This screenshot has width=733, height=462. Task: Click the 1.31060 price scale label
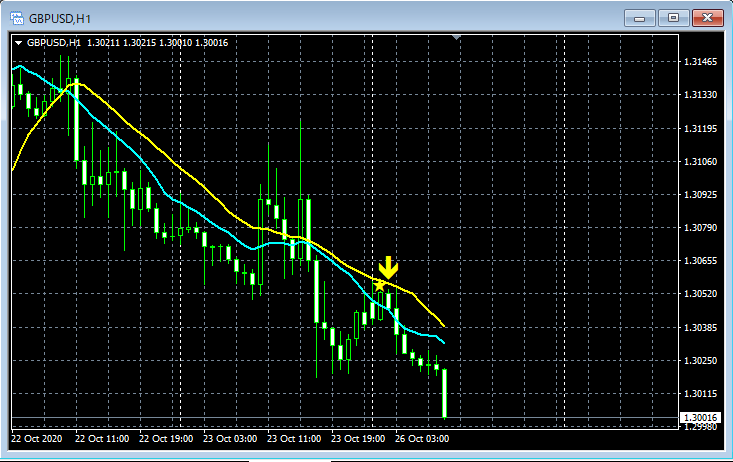click(700, 162)
